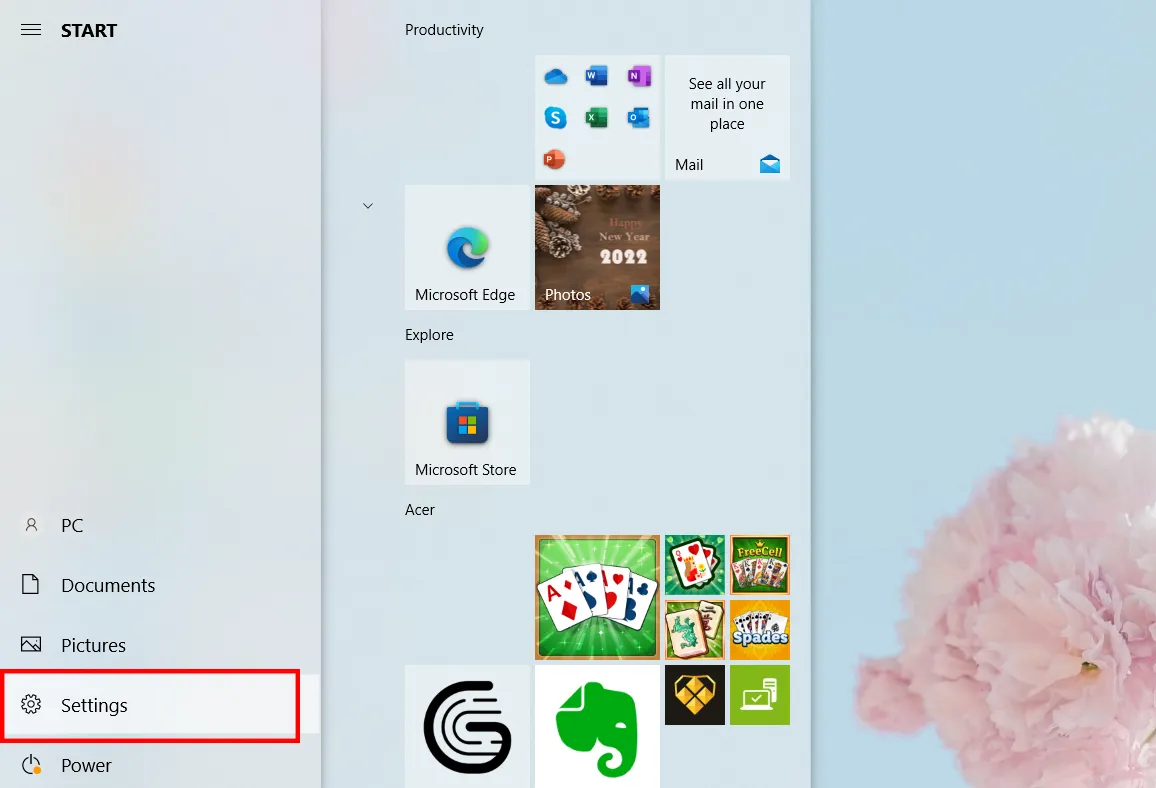This screenshot has height=788, width=1156.
Task: Start a FreeCell game
Action: coord(759,564)
